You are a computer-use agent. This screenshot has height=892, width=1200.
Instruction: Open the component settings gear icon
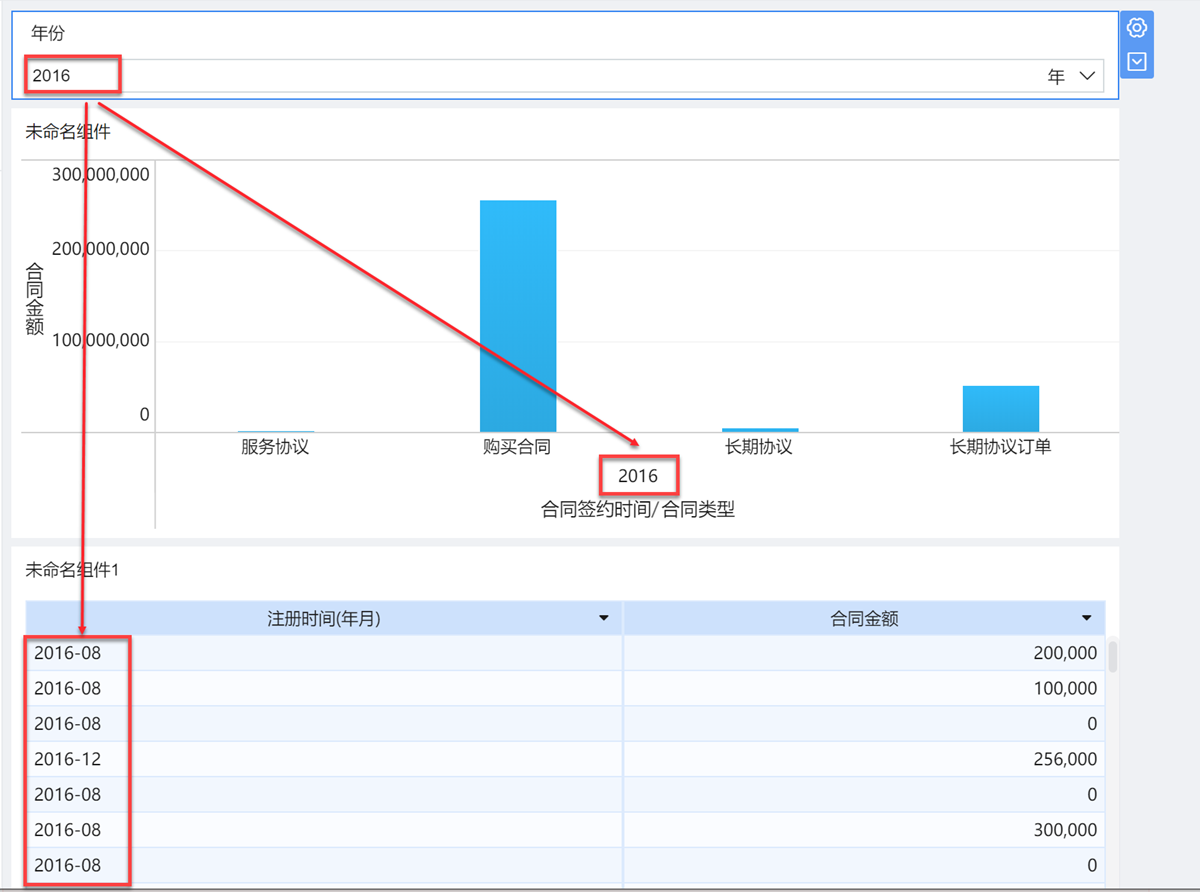tap(1137, 27)
